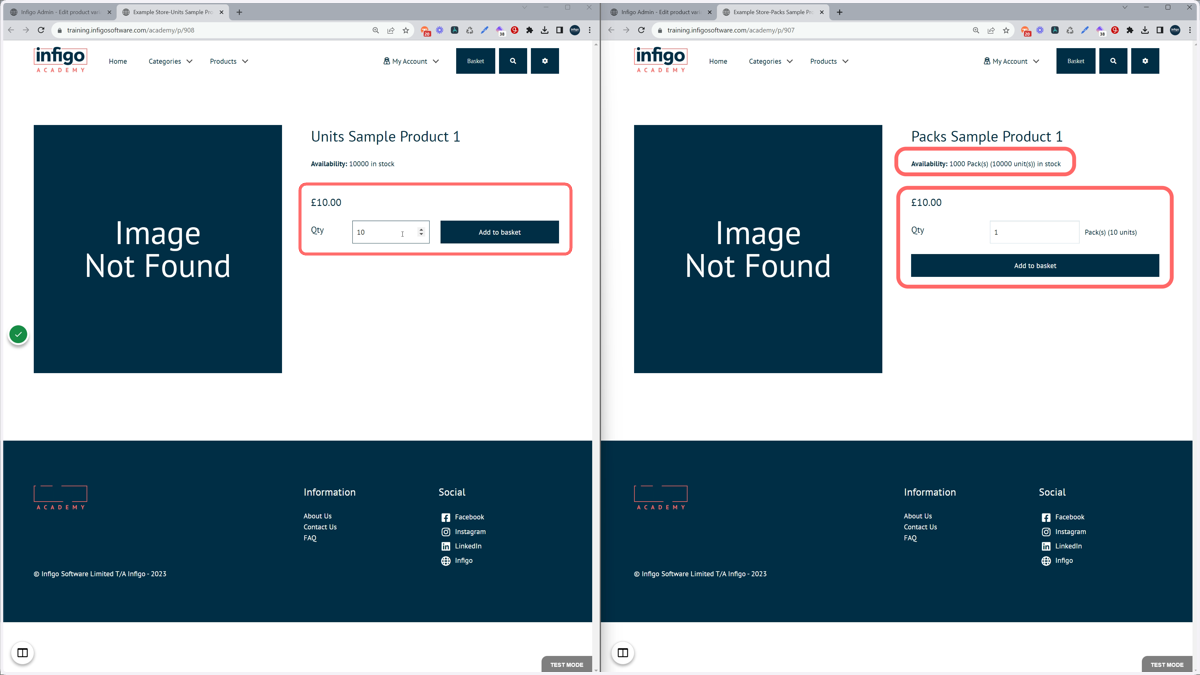Click Infigo Academy logo in left header

pos(60,60)
